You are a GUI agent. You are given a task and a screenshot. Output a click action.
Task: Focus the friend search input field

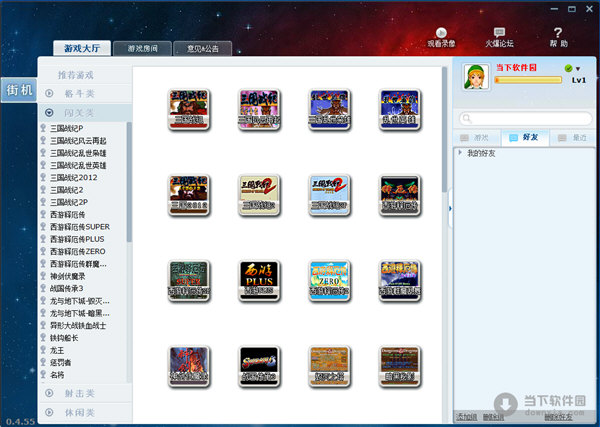525,118
